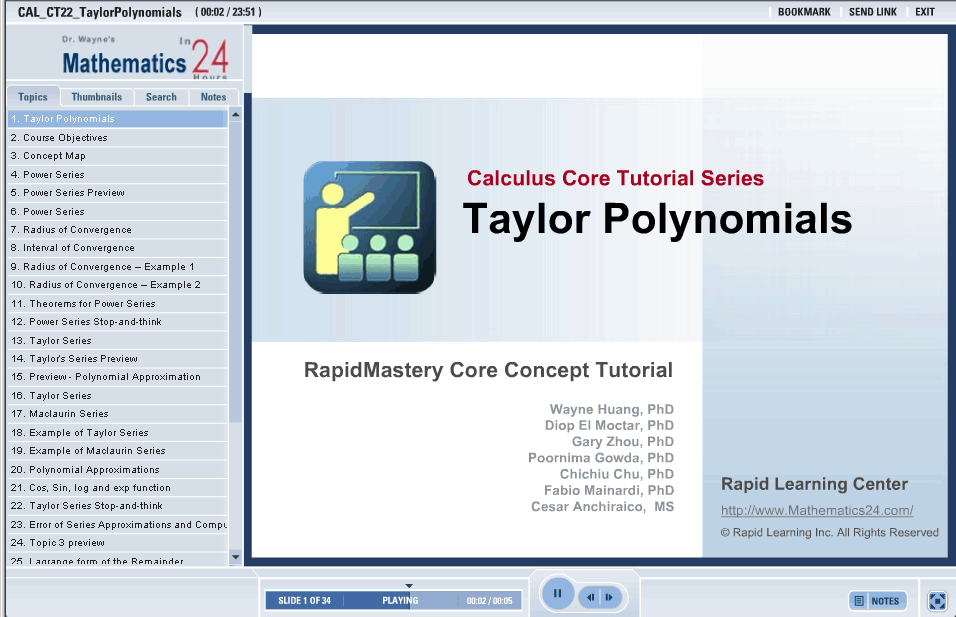956x617 pixels.
Task: Bookmark this slide
Action: (804, 12)
